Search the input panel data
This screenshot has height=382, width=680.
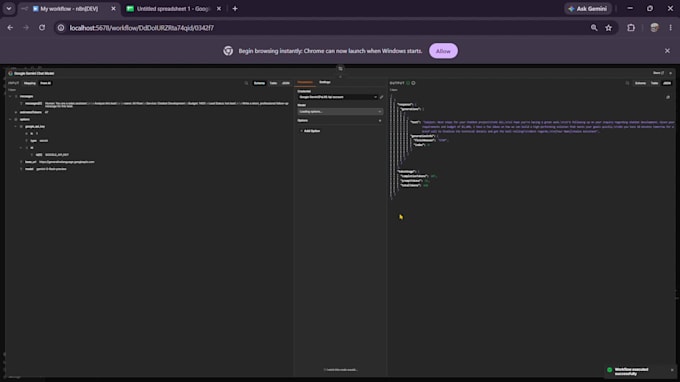pos(246,83)
